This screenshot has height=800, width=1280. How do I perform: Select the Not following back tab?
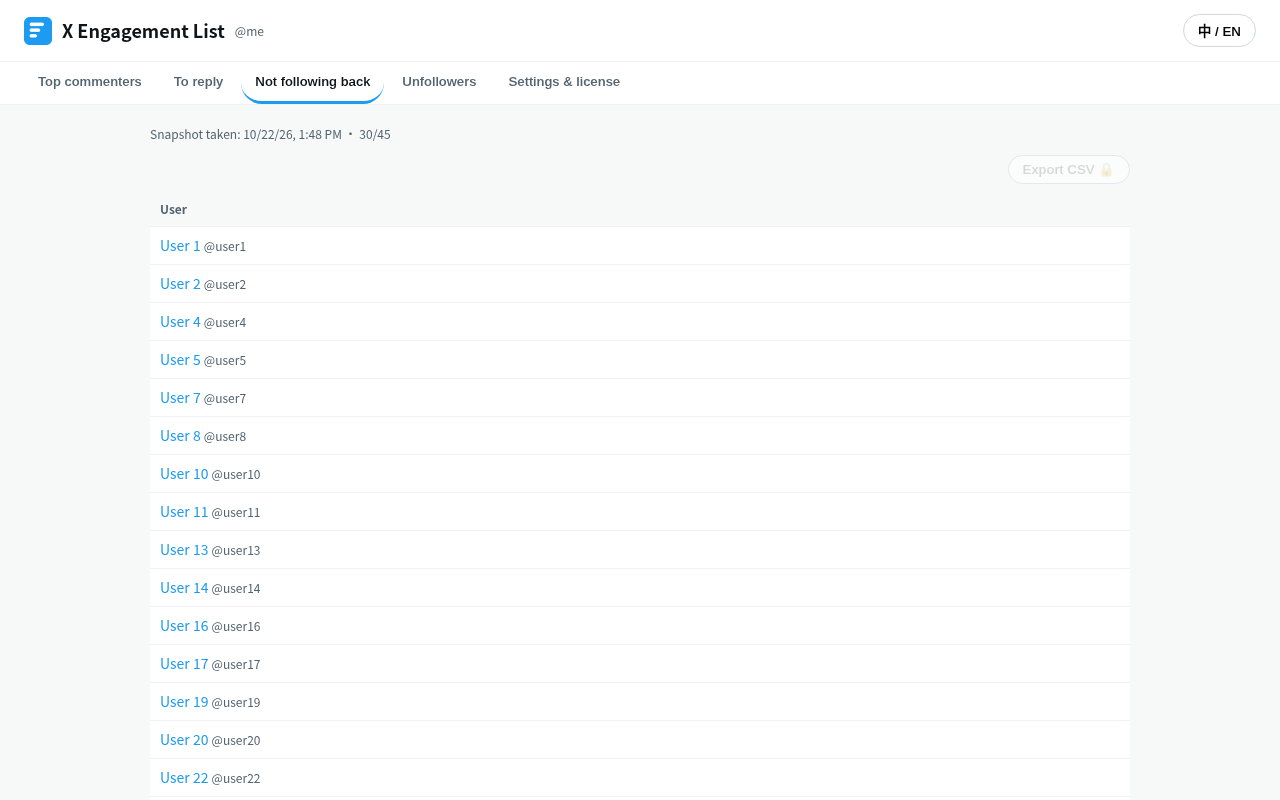(x=312, y=82)
